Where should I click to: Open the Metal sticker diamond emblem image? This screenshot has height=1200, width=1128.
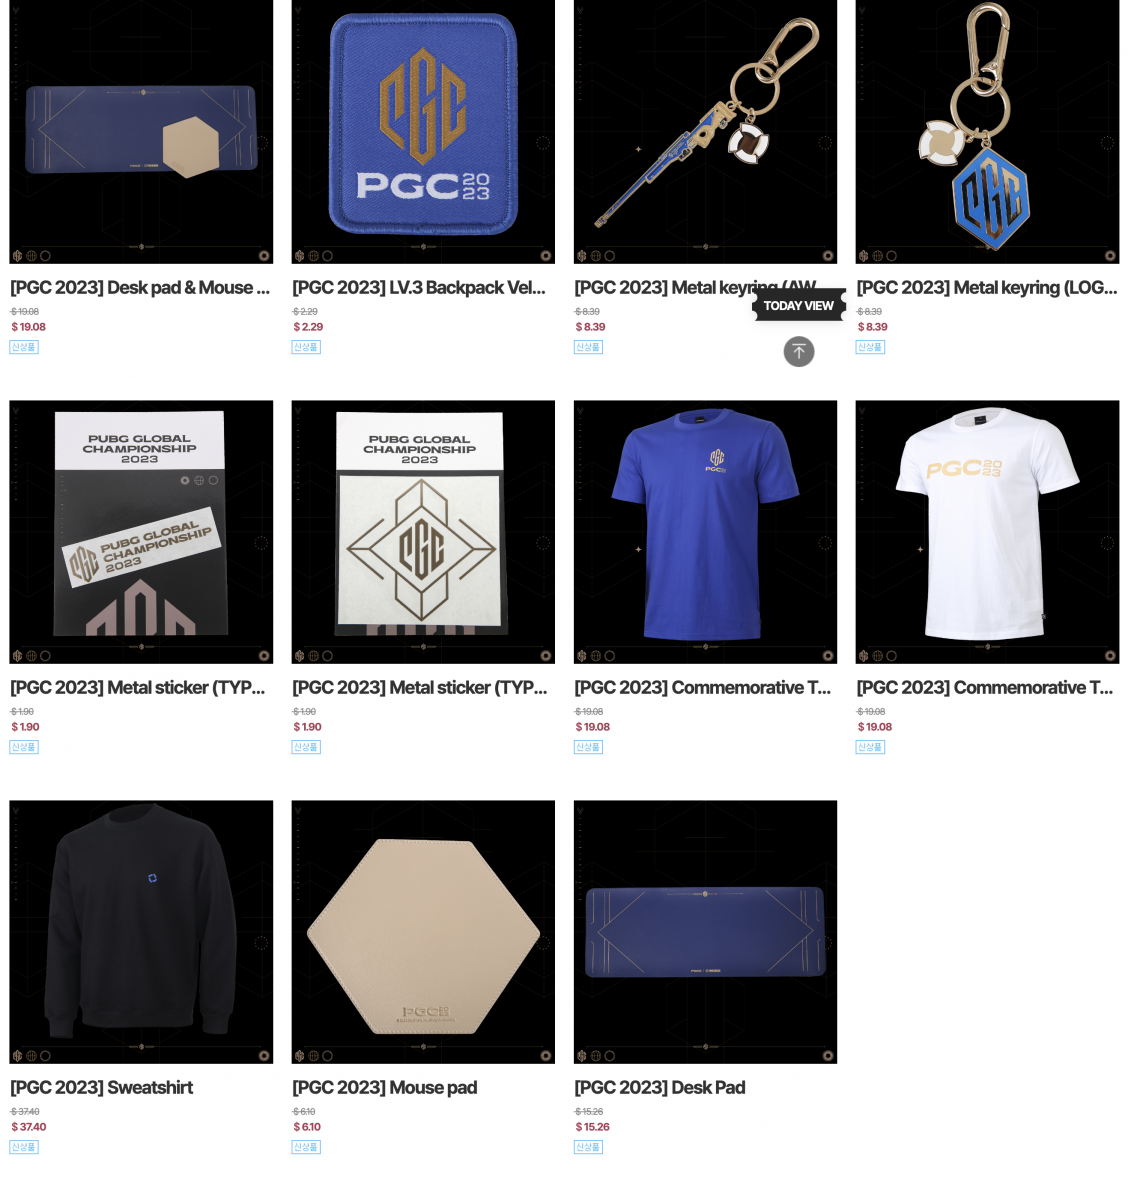point(423,532)
